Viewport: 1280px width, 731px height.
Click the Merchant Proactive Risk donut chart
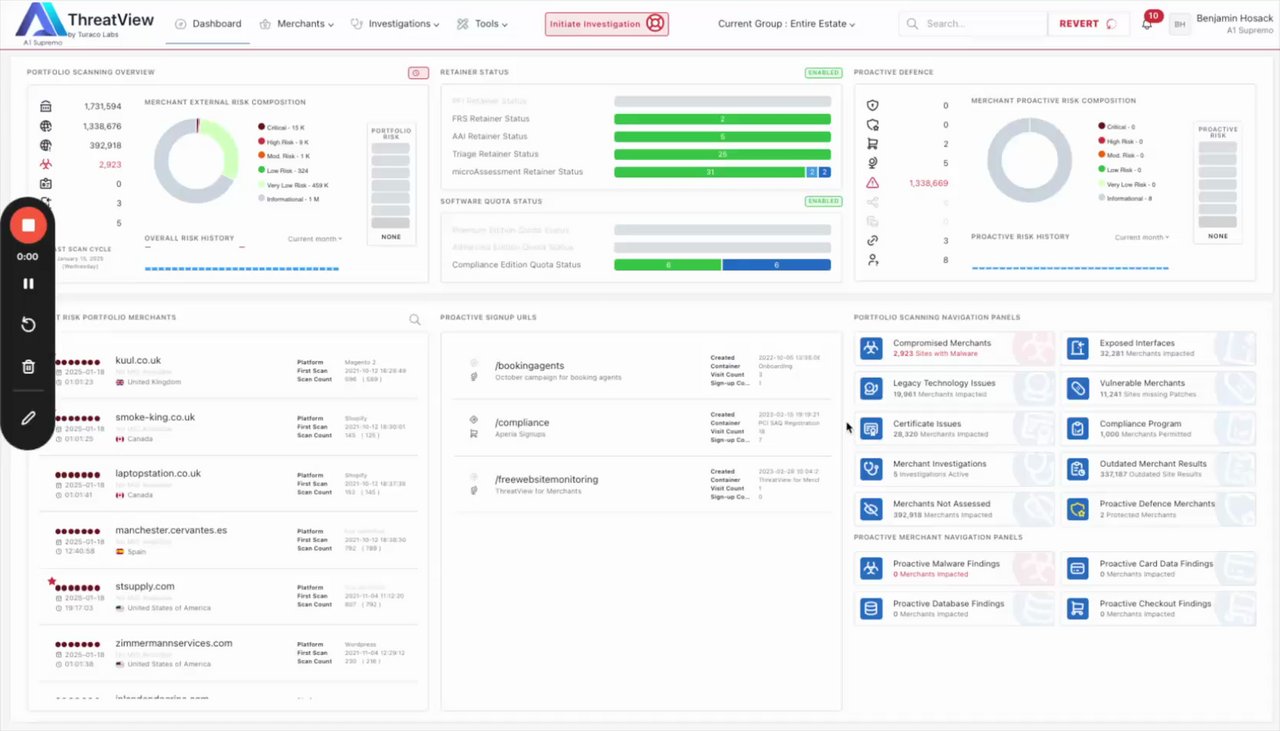[1029, 160]
